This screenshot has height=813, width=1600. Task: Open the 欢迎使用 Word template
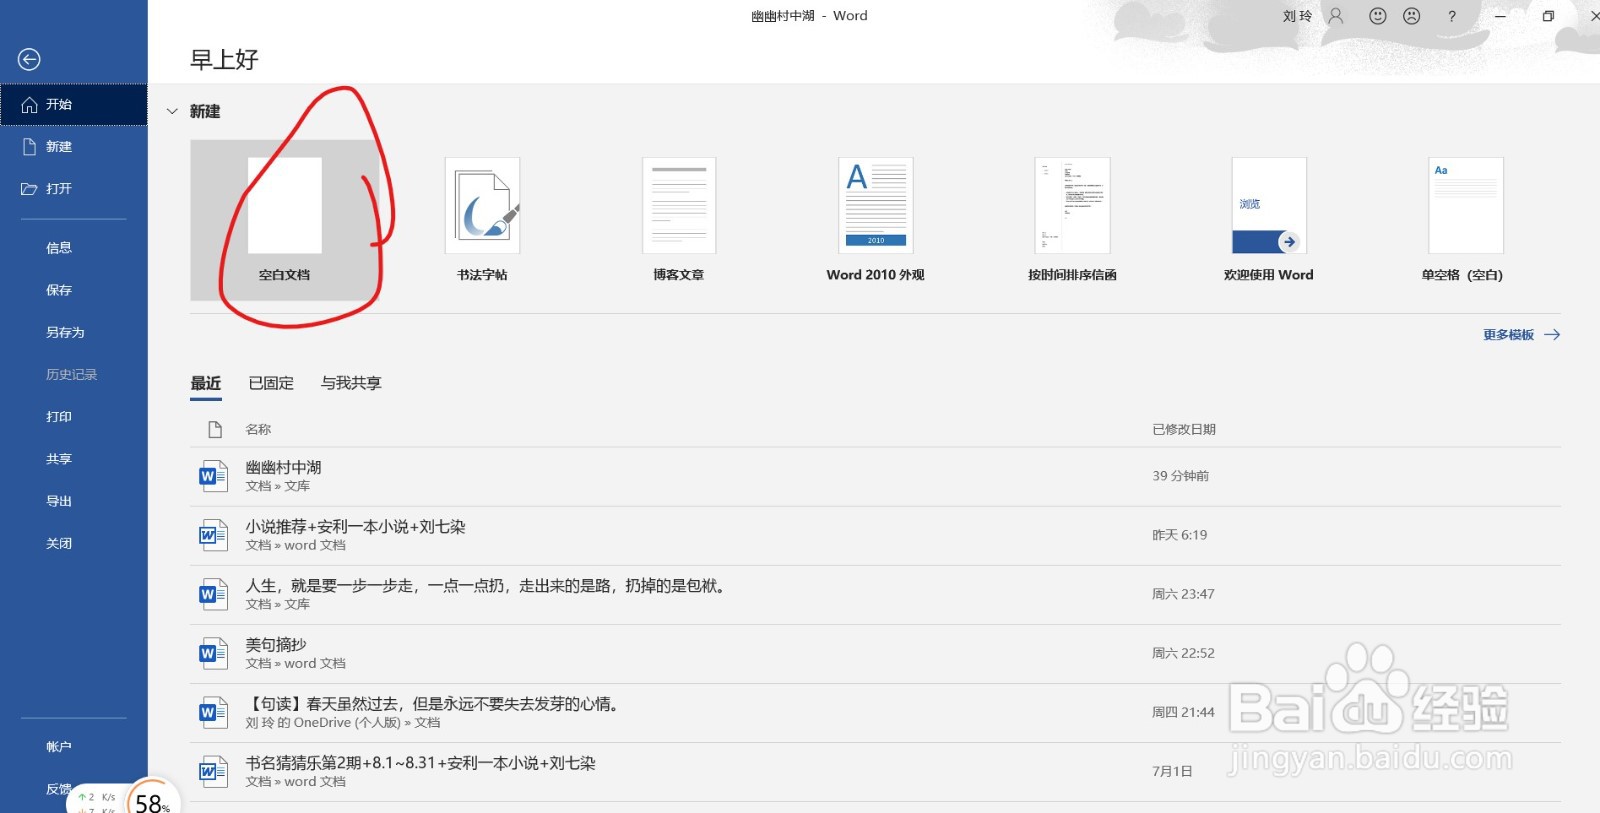point(1269,220)
